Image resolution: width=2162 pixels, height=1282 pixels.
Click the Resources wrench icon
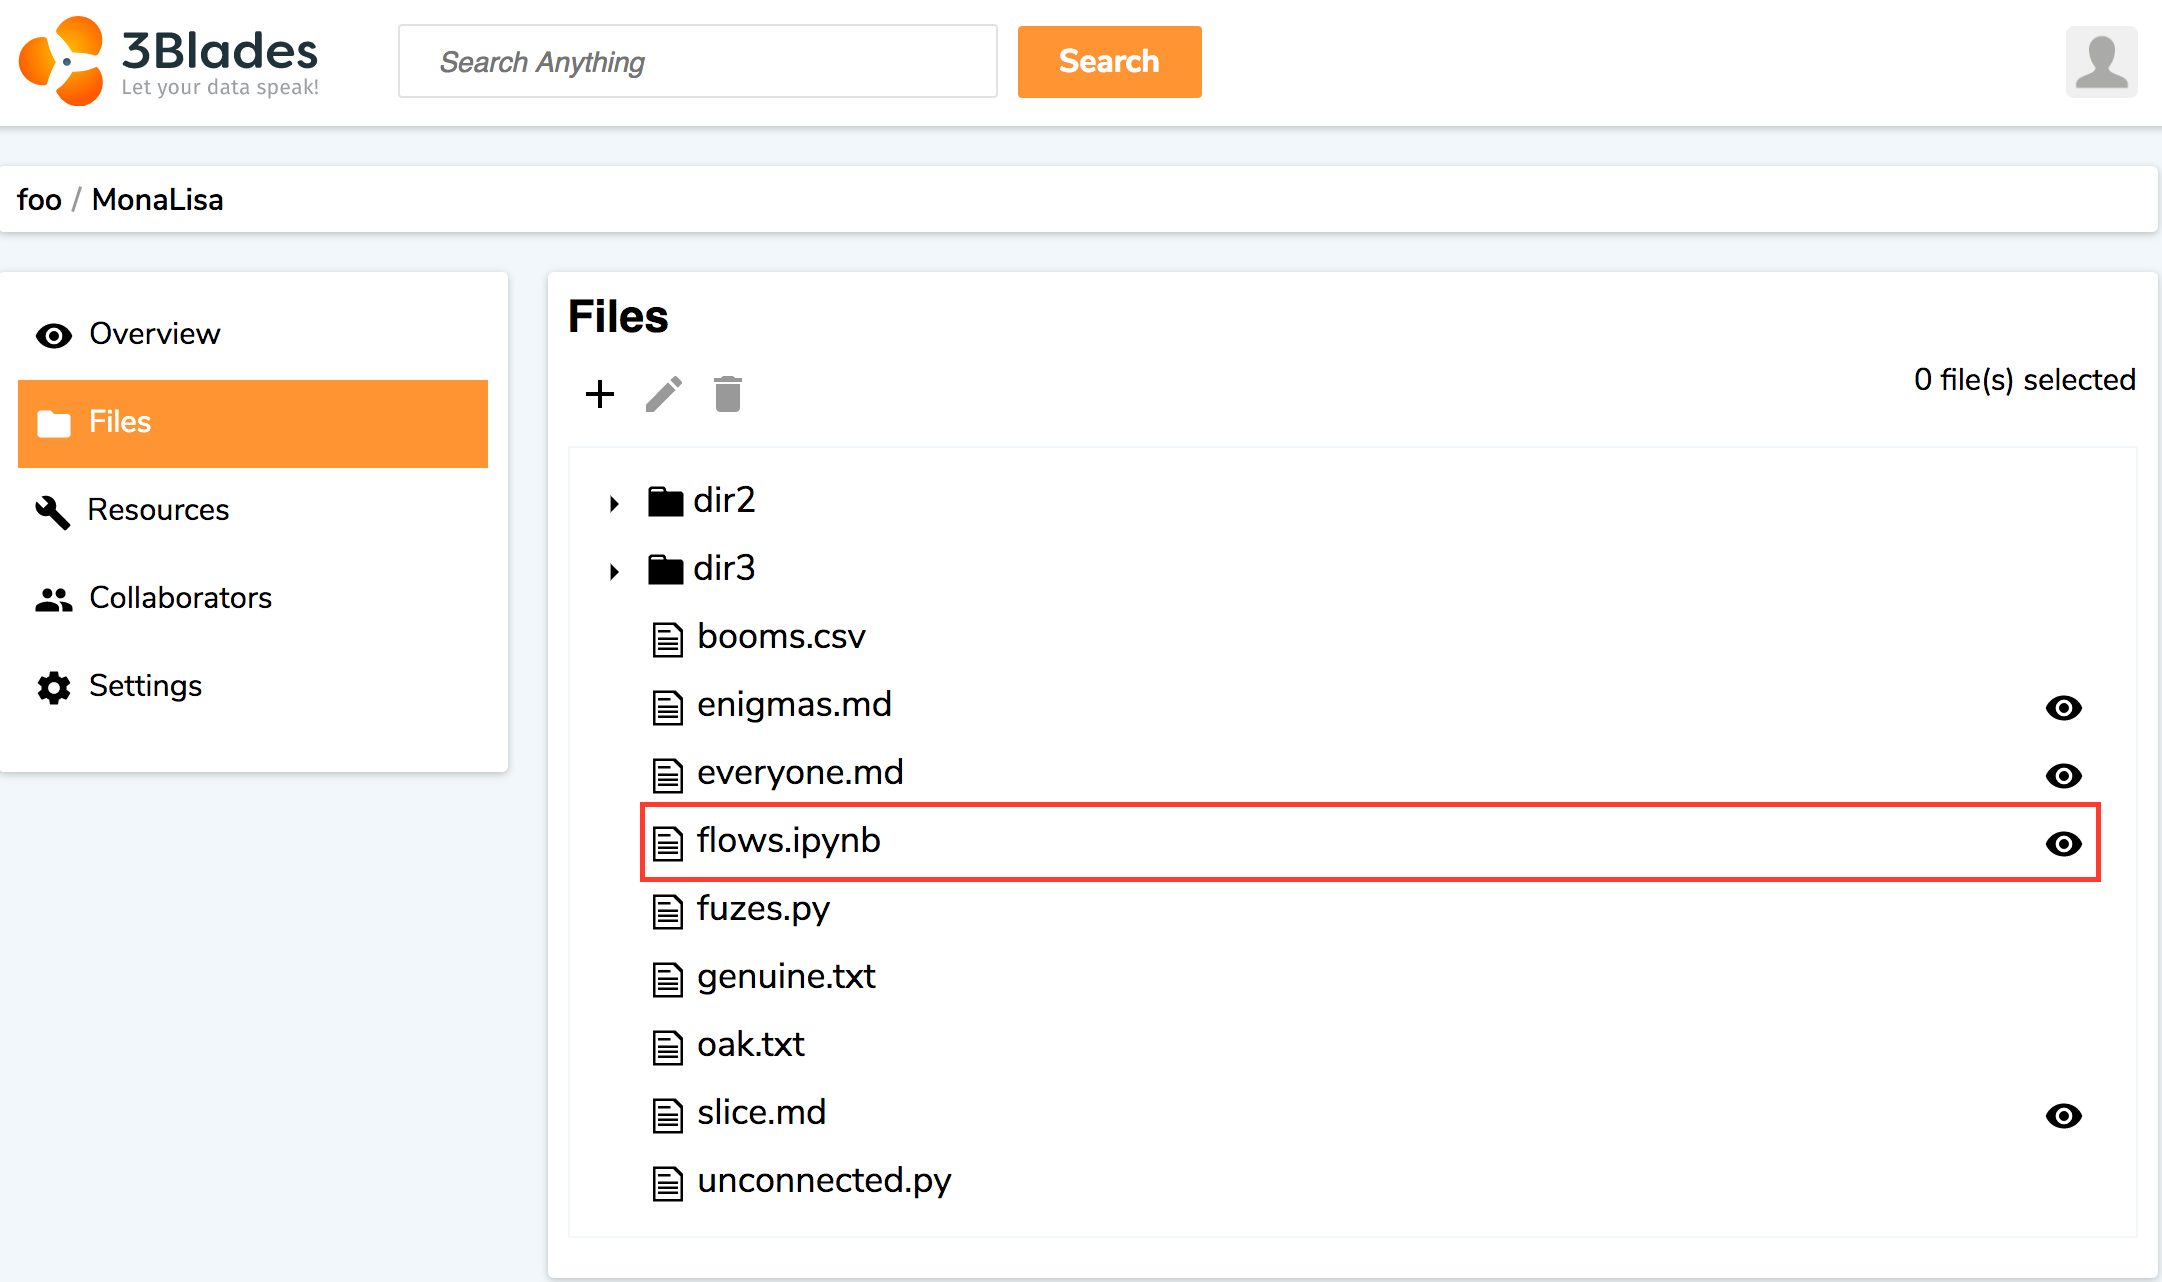pyautogui.click(x=53, y=512)
